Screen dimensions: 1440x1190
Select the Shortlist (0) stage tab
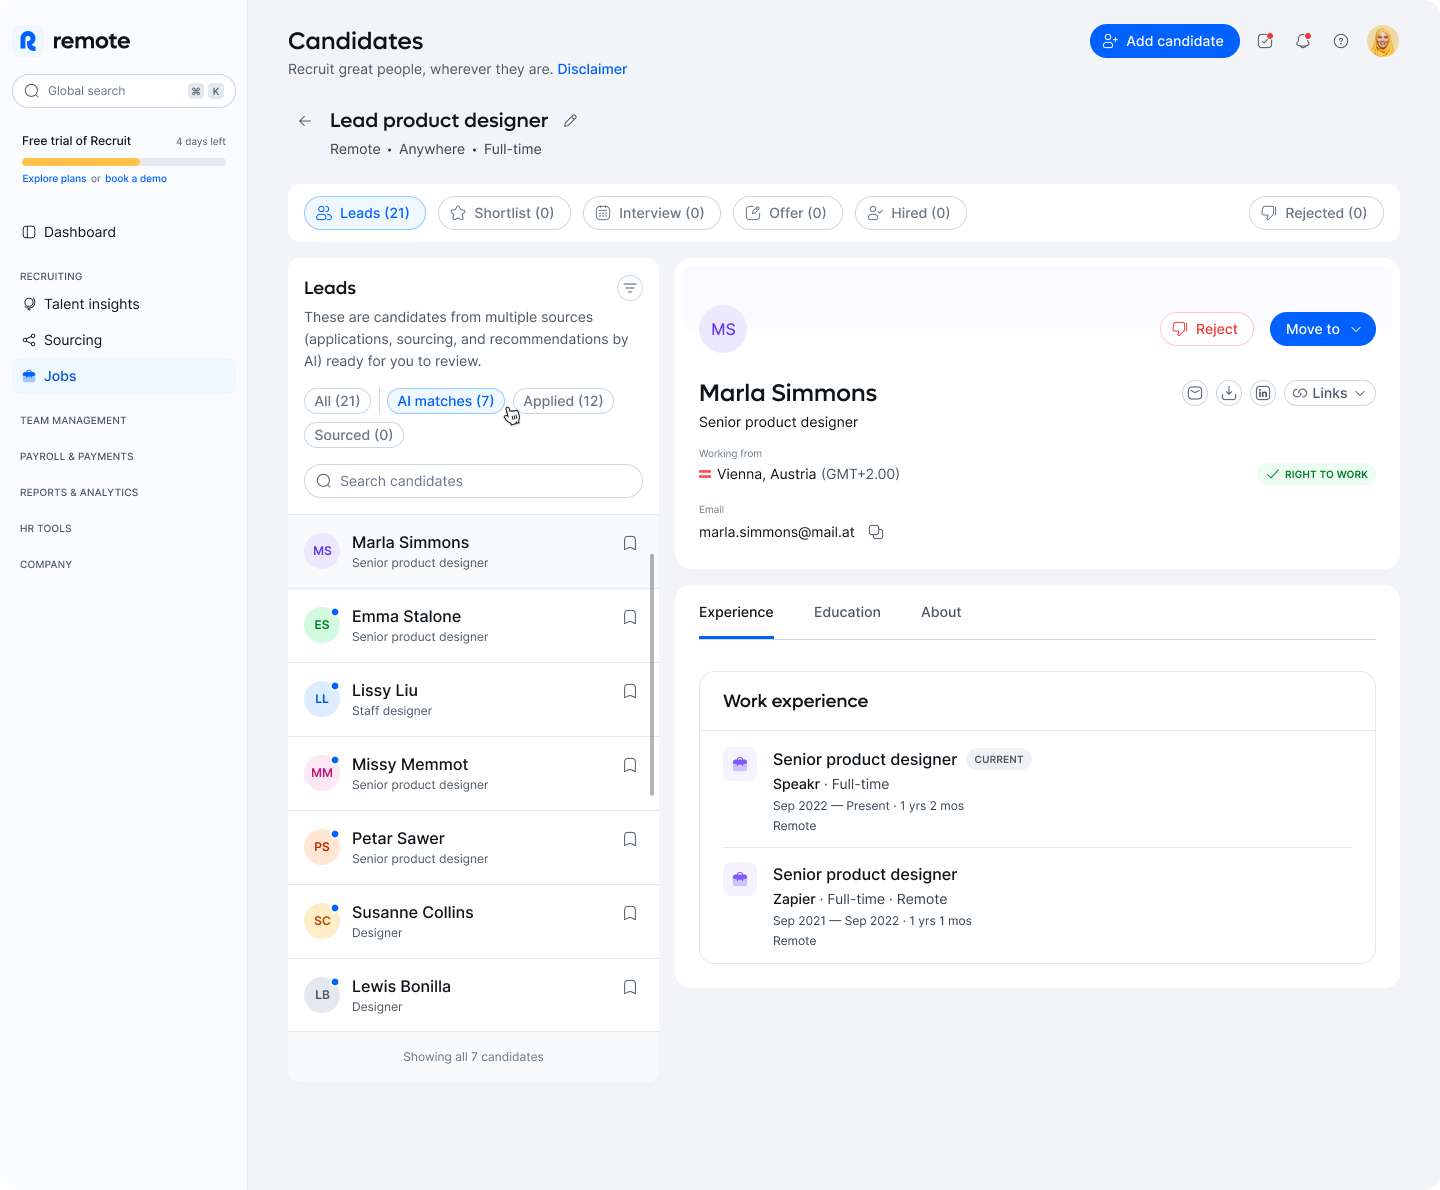point(504,213)
